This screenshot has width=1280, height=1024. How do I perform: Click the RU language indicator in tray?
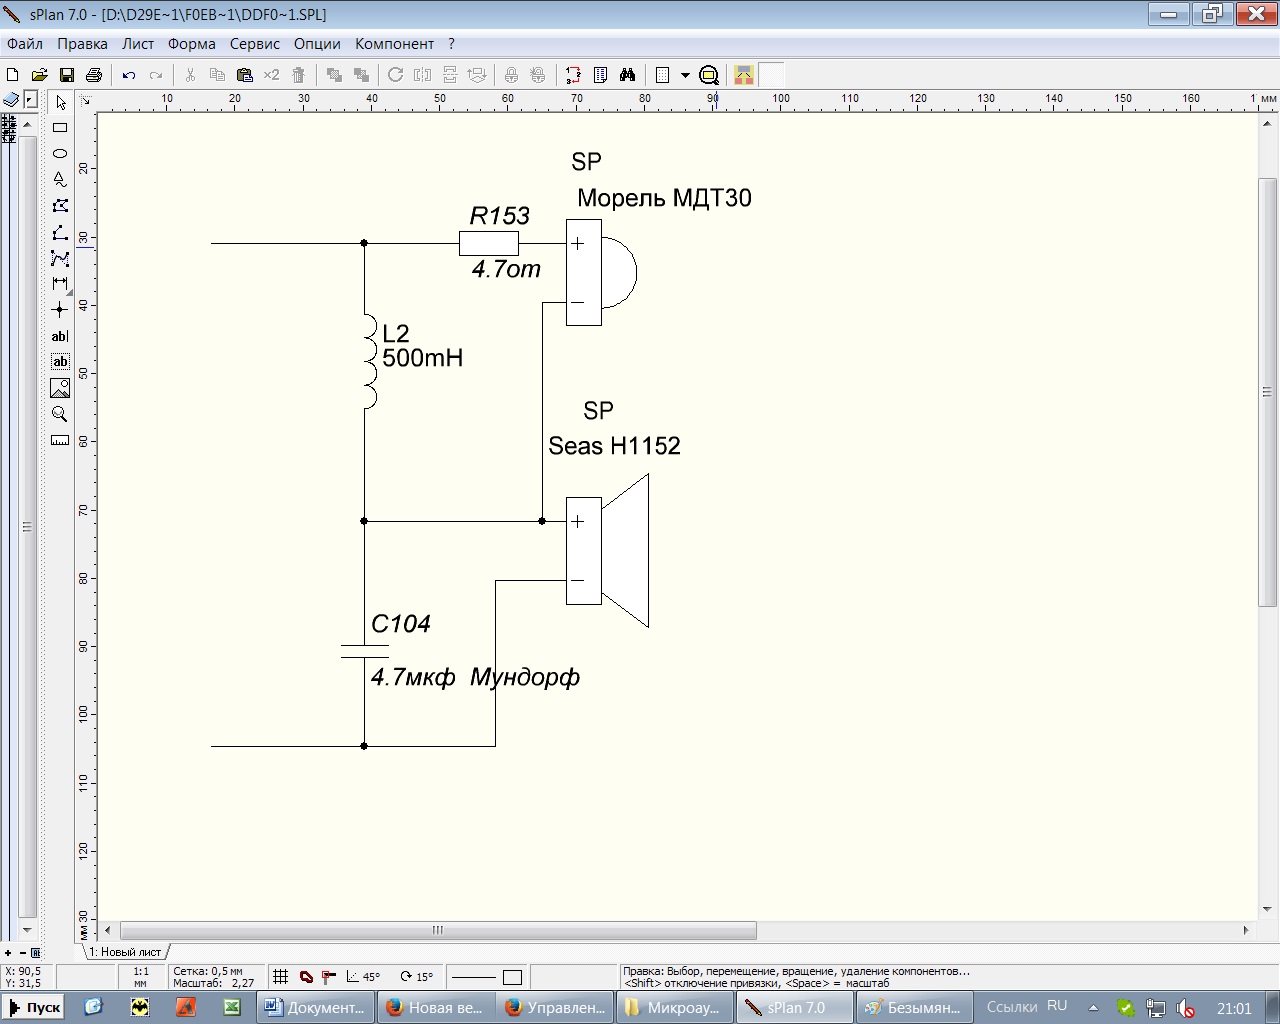click(x=1057, y=1006)
